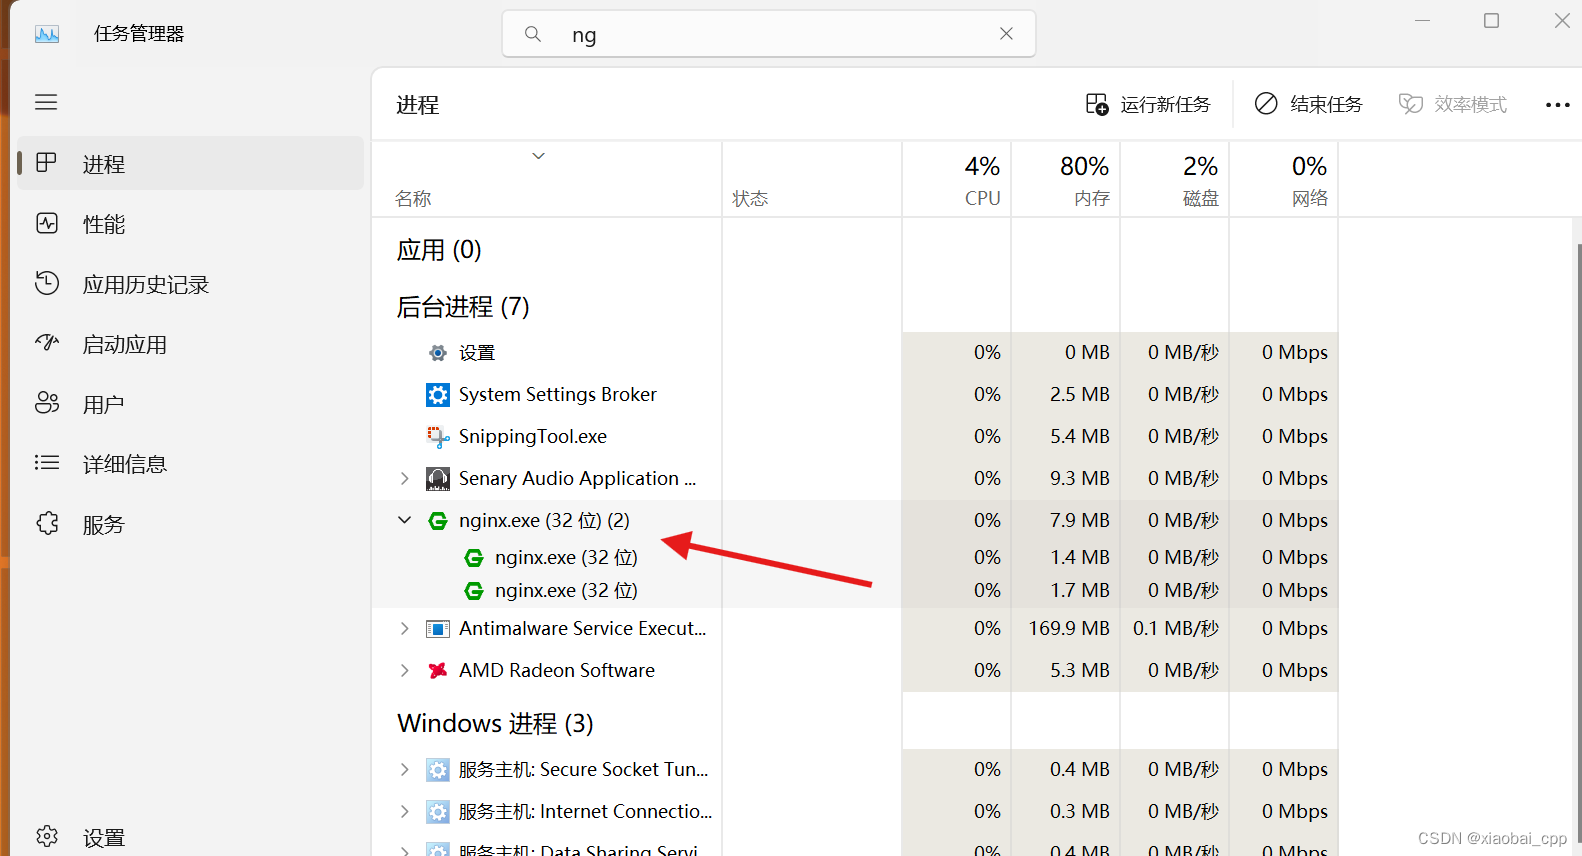Image resolution: width=1582 pixels, height=856 pixels.
Task: Open the hamburger navigation menu
Action: 46,102
